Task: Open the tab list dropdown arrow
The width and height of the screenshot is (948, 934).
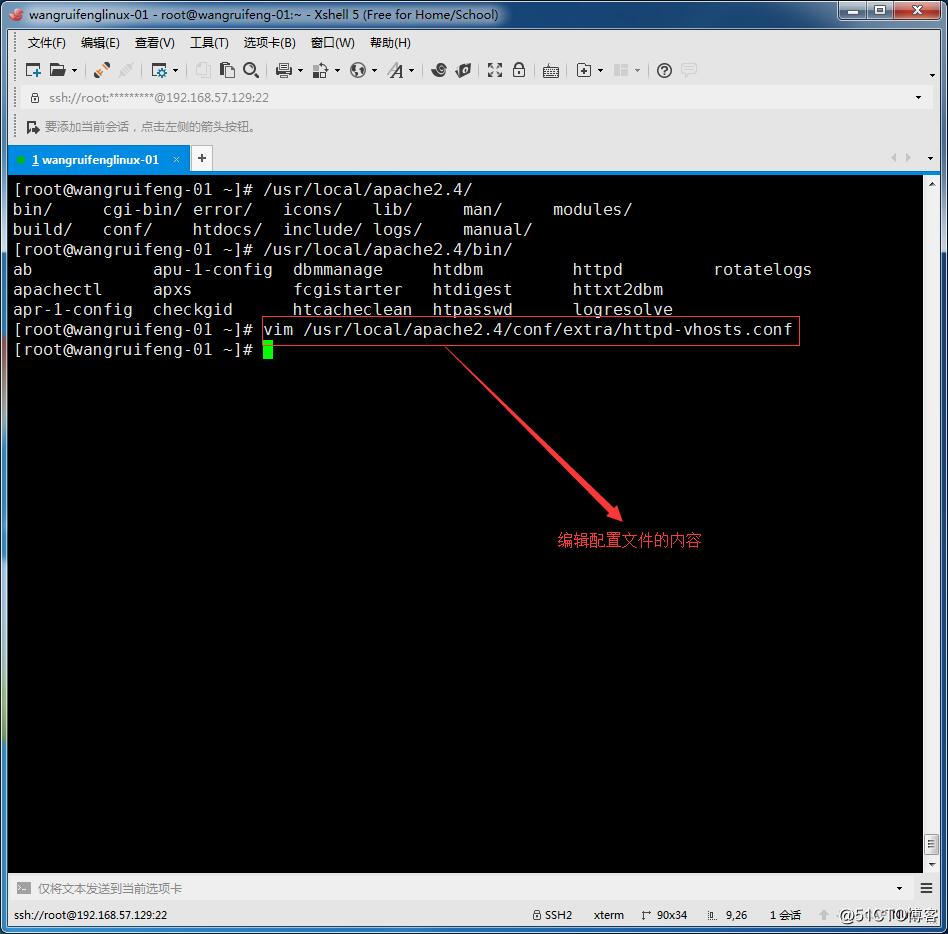Action: 930,158
